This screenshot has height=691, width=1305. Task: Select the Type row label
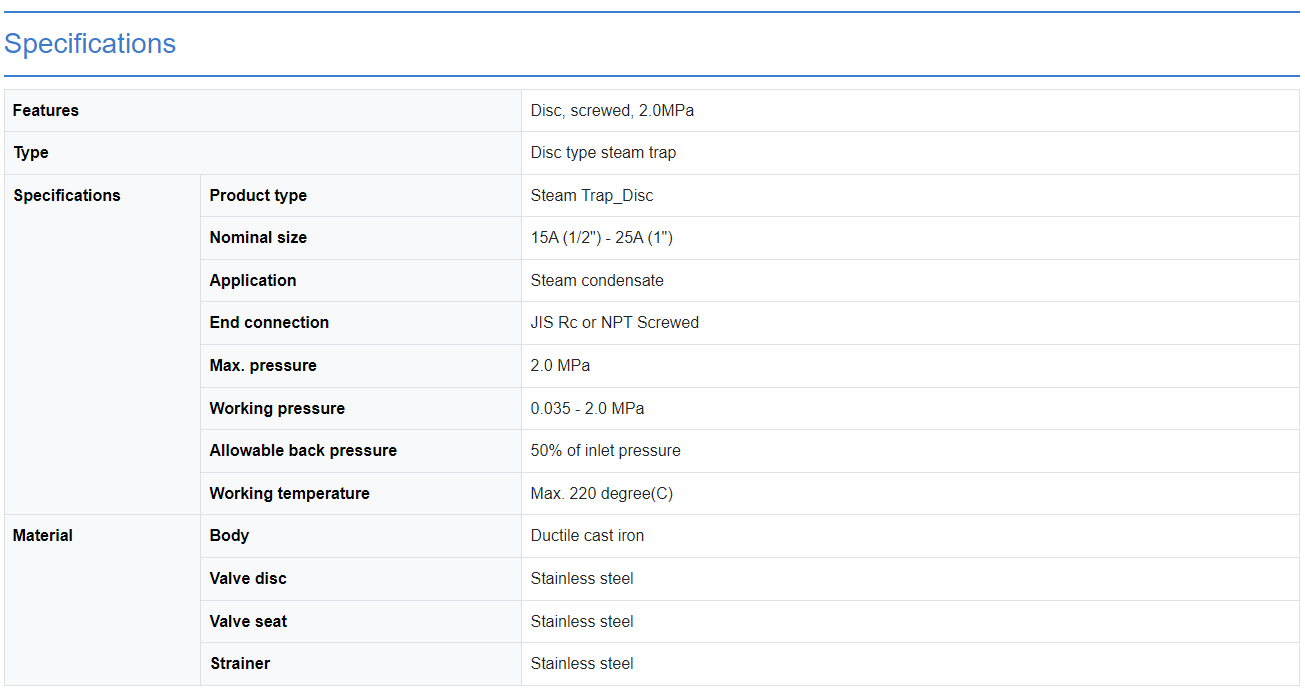point(31,153)
